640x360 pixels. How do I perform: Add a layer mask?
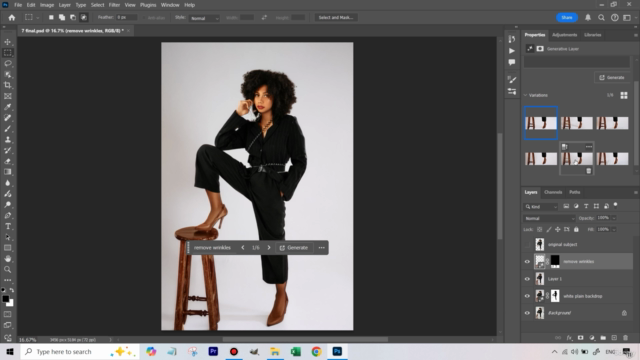pyautogui.click(x=580, y=338)
